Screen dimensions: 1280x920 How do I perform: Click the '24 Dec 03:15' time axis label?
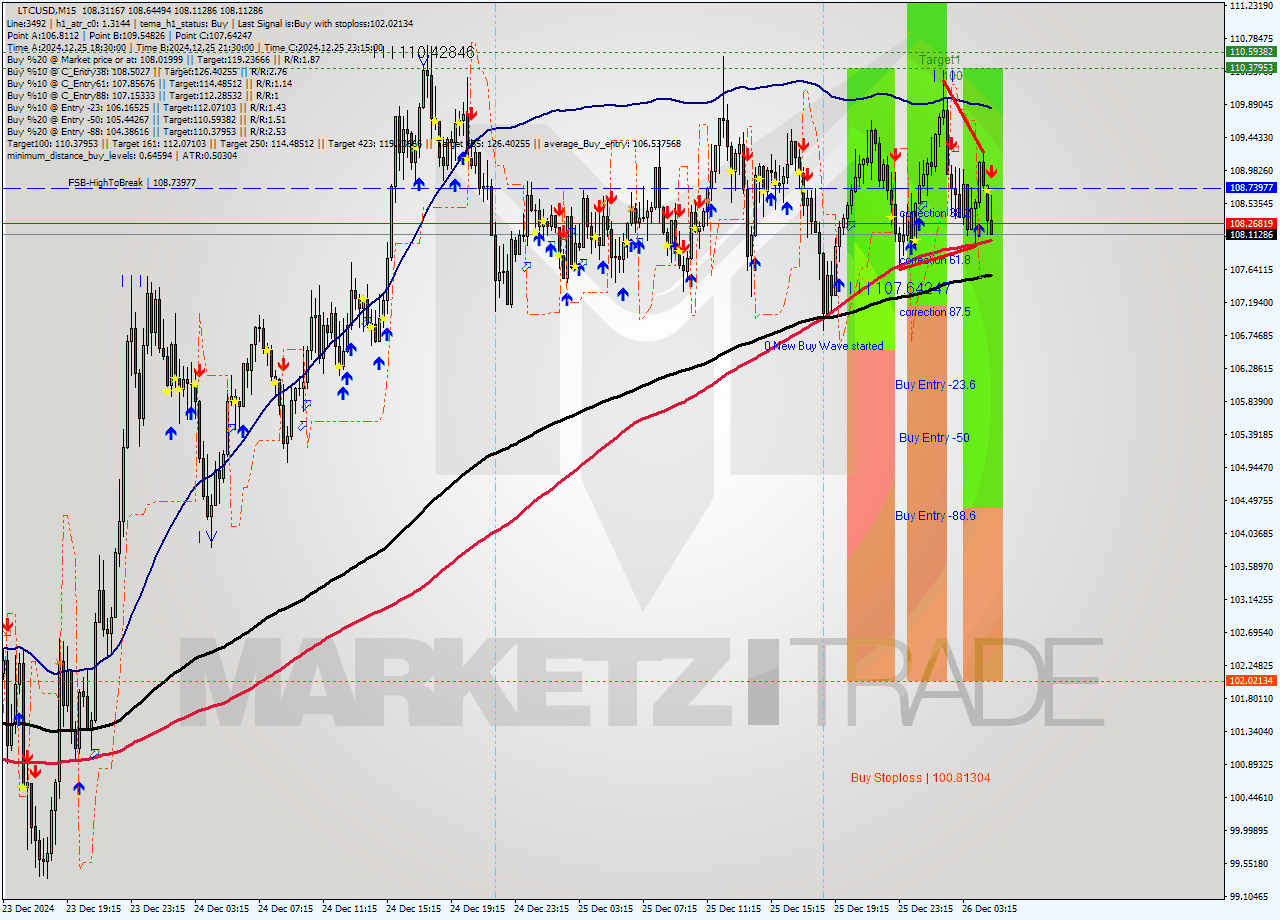221,909
